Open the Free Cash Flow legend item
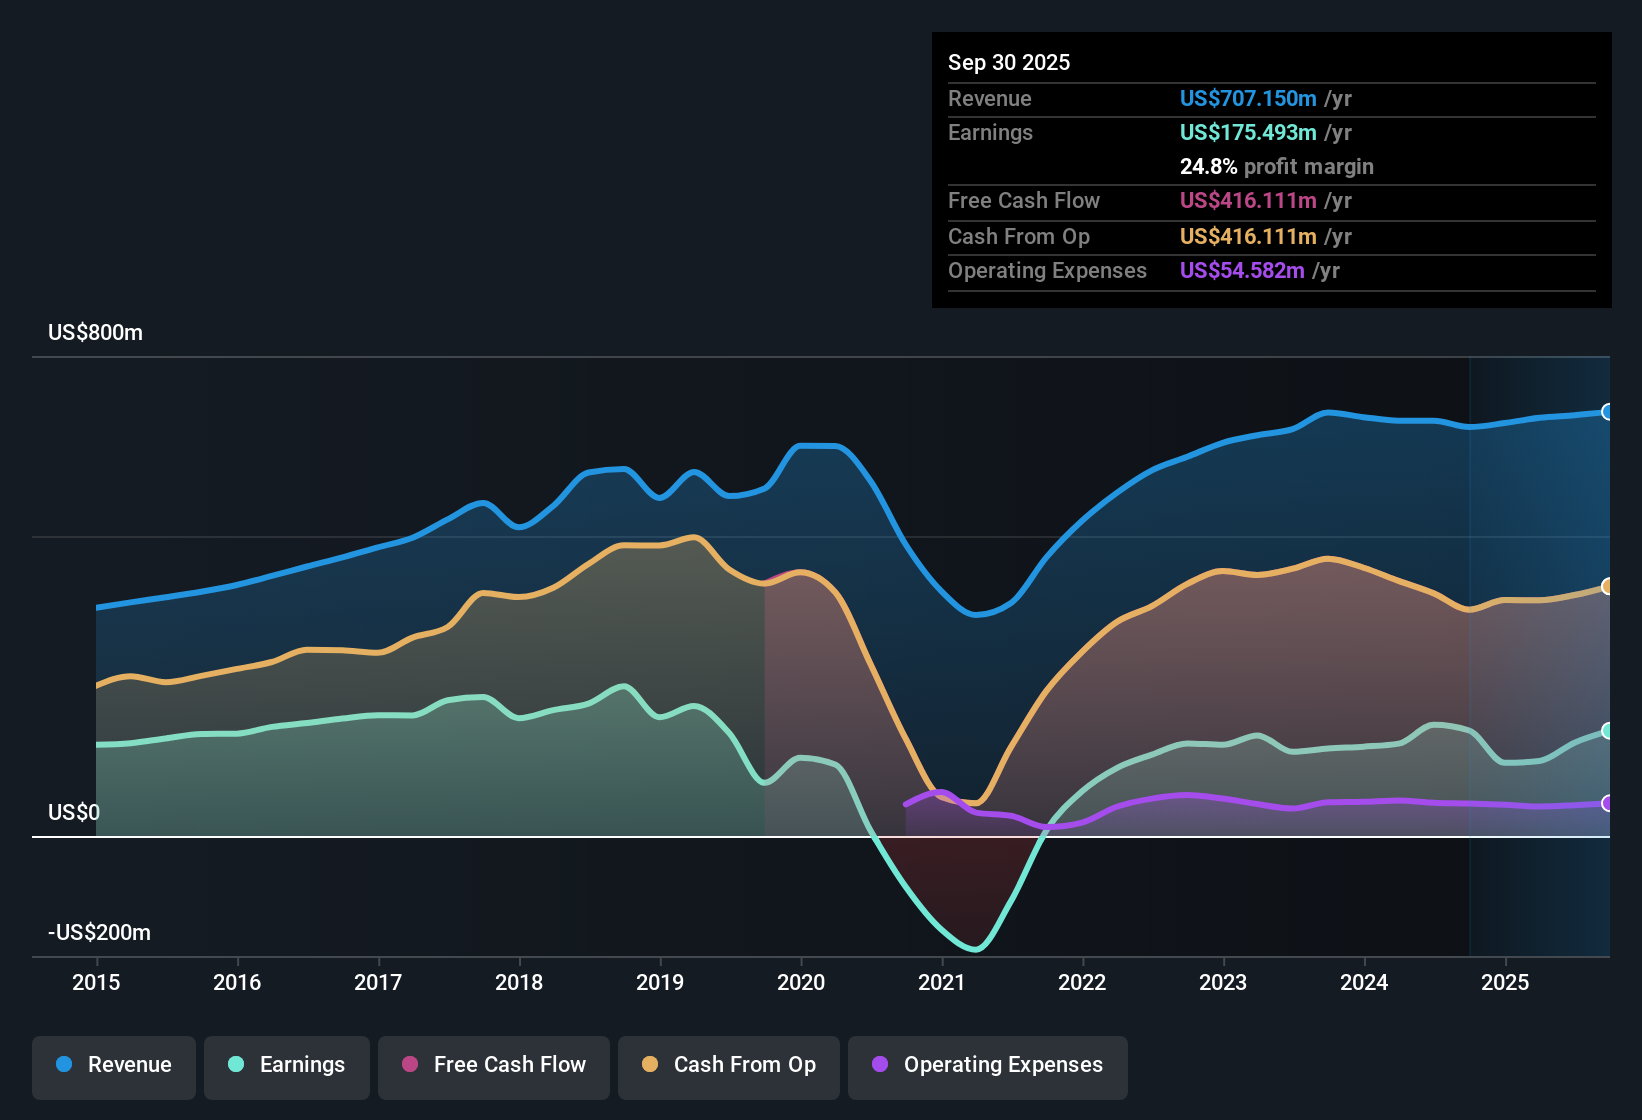The image size is (1642, 1120). 493,1065
